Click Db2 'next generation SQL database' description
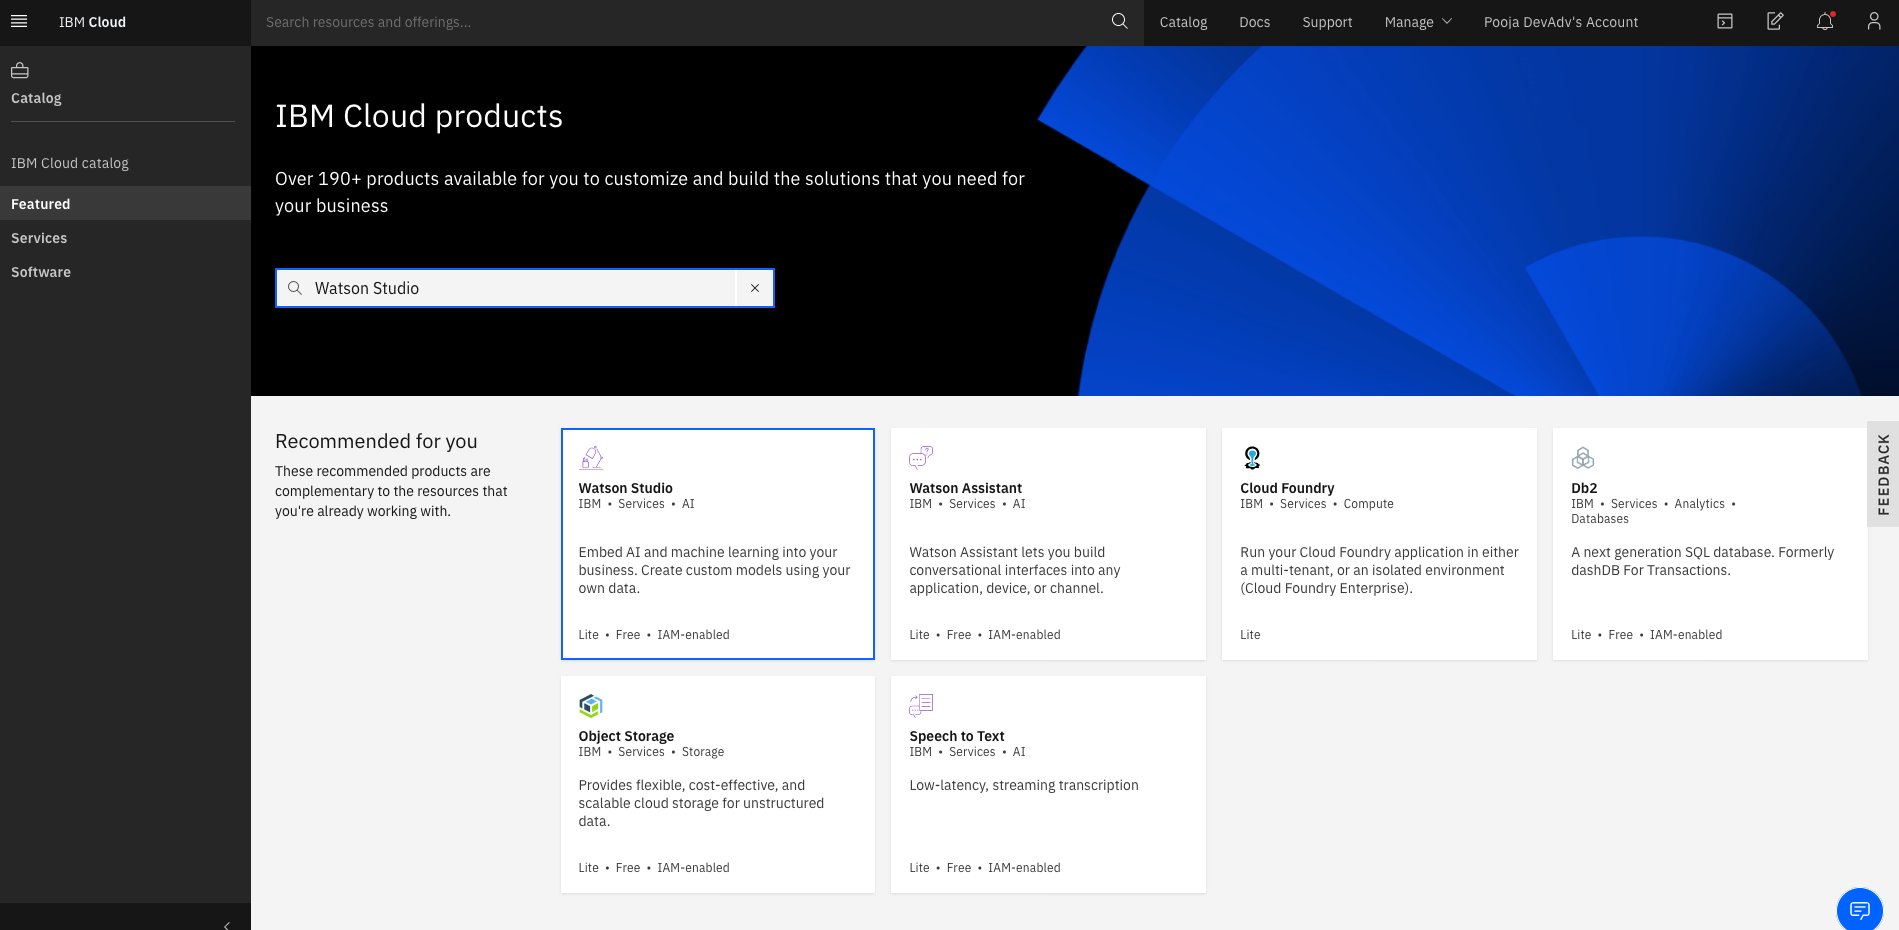This screenshot has height=930, width=1899. 1702,561
